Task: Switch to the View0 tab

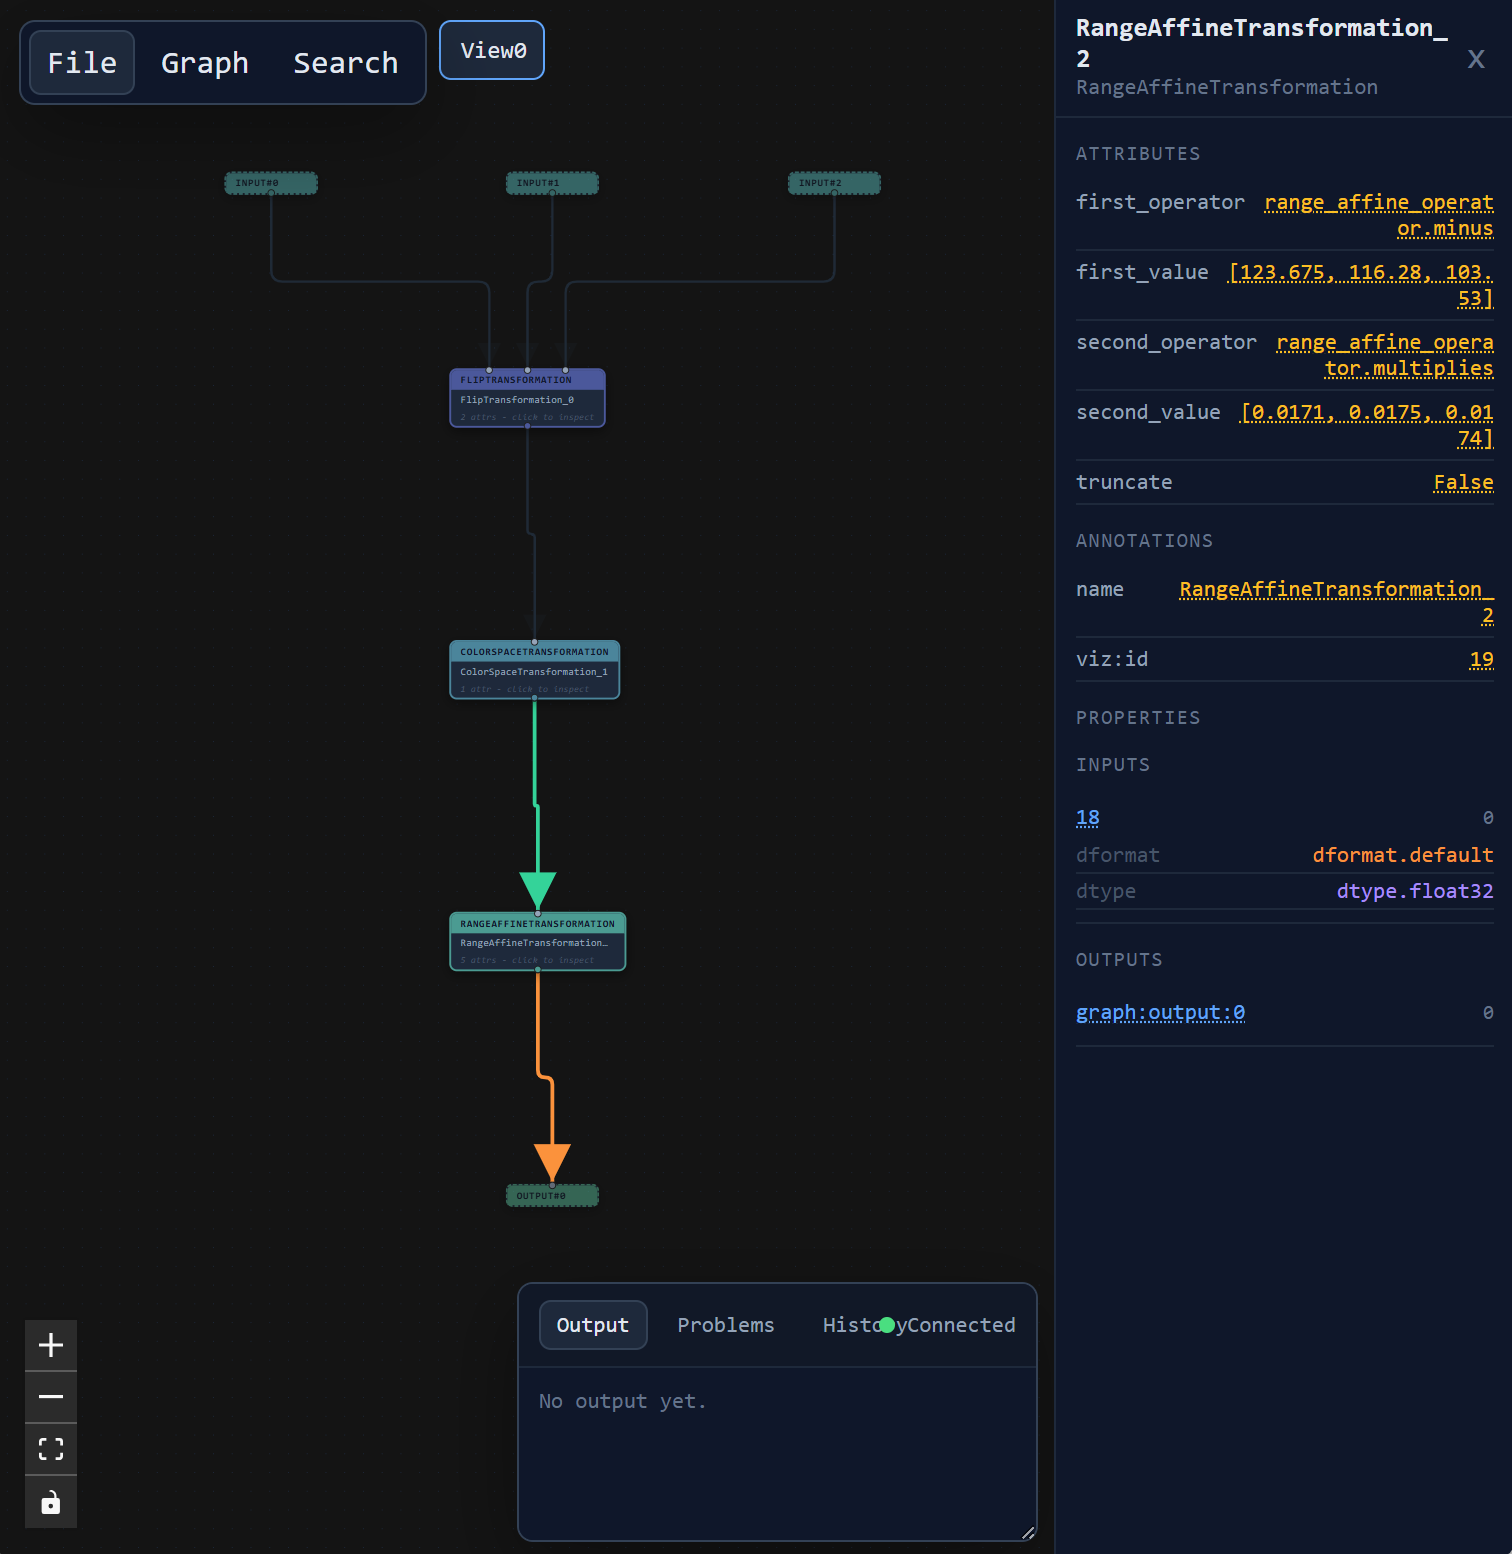Action: click(492, 50)
